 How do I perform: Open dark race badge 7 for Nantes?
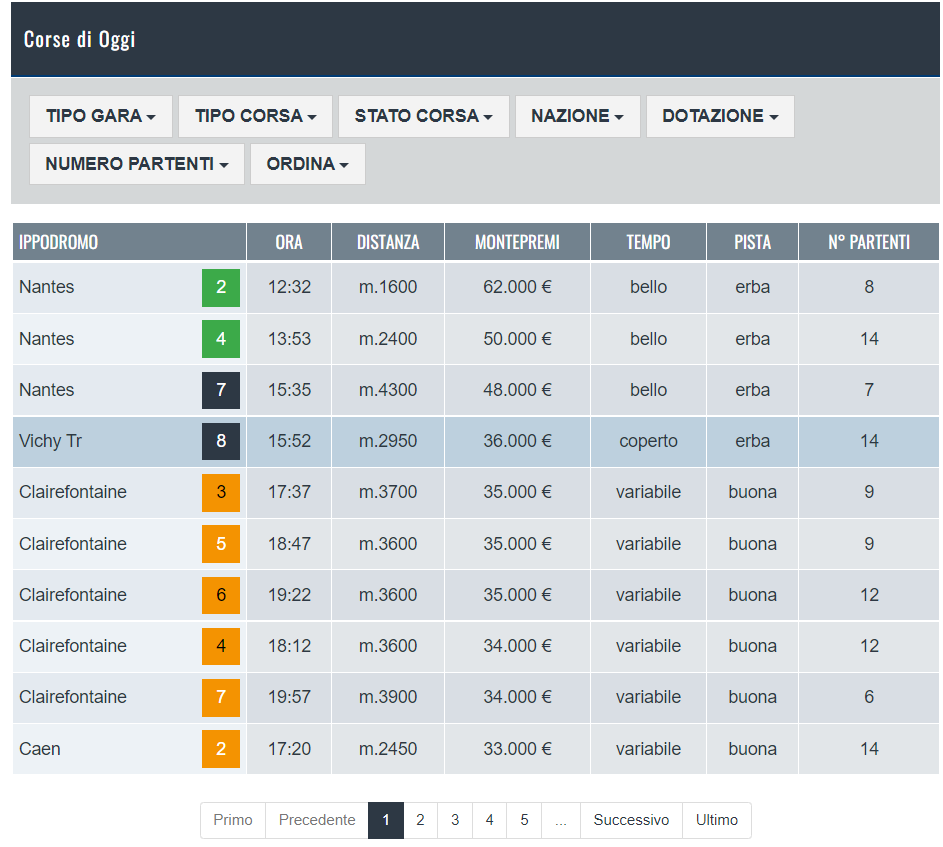point(221,390)
